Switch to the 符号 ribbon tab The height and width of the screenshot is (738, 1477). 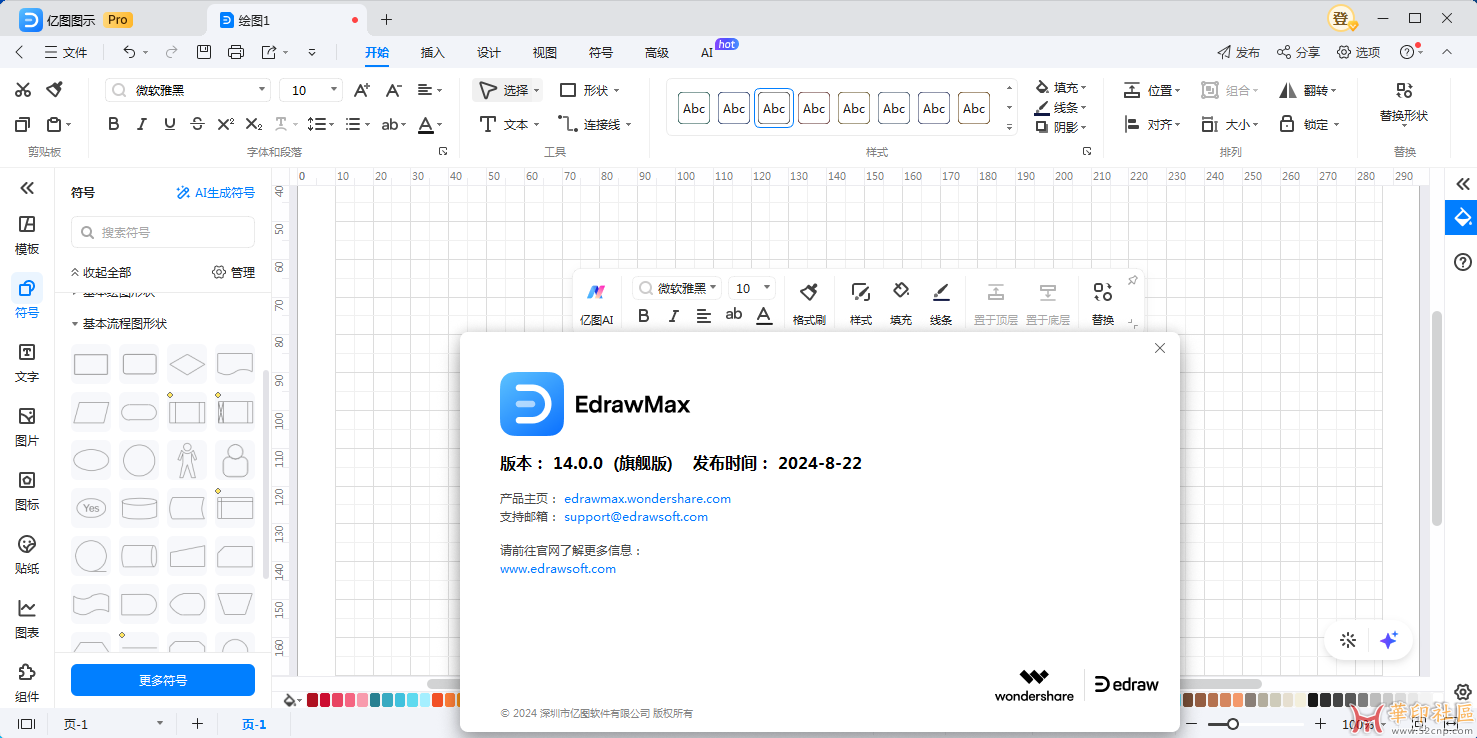[601, 52]
